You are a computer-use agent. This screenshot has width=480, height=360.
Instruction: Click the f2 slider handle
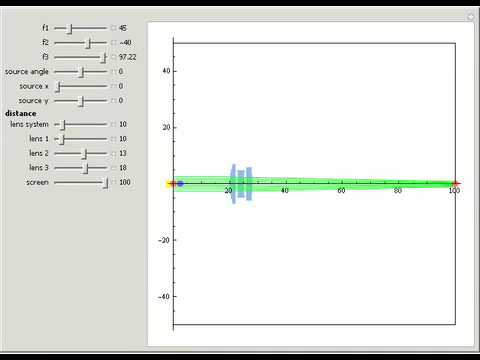[88, 43]
